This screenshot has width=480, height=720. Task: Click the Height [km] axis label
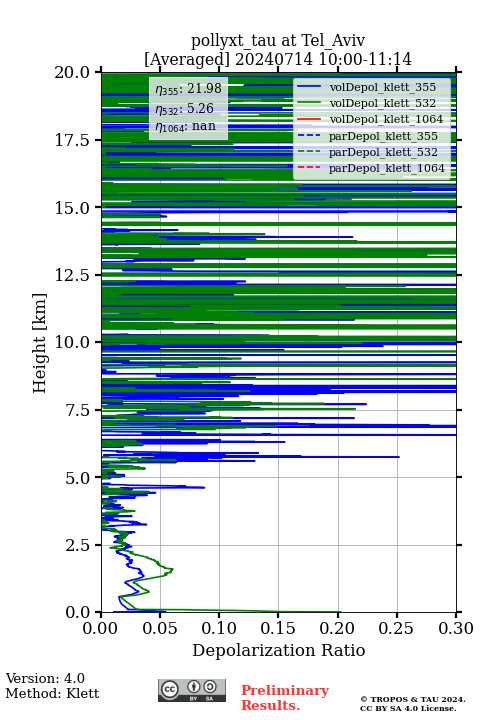point(40,343)
